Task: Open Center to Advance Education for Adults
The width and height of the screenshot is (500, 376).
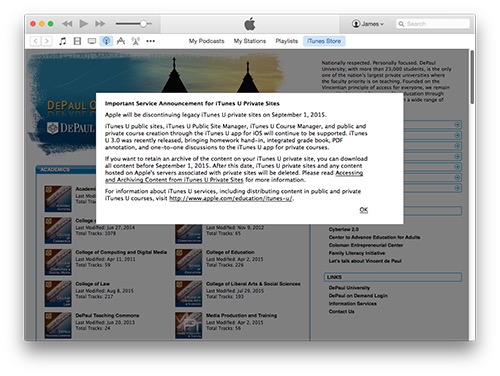Action: 374,237
